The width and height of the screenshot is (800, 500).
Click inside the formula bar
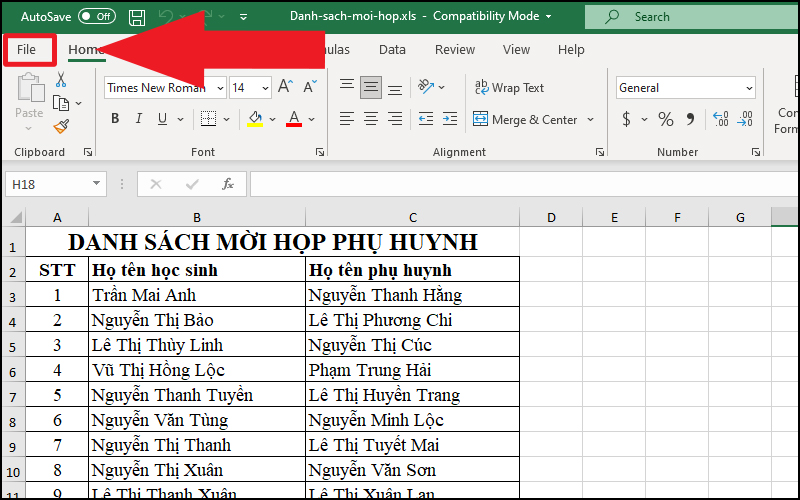(524, 184)
